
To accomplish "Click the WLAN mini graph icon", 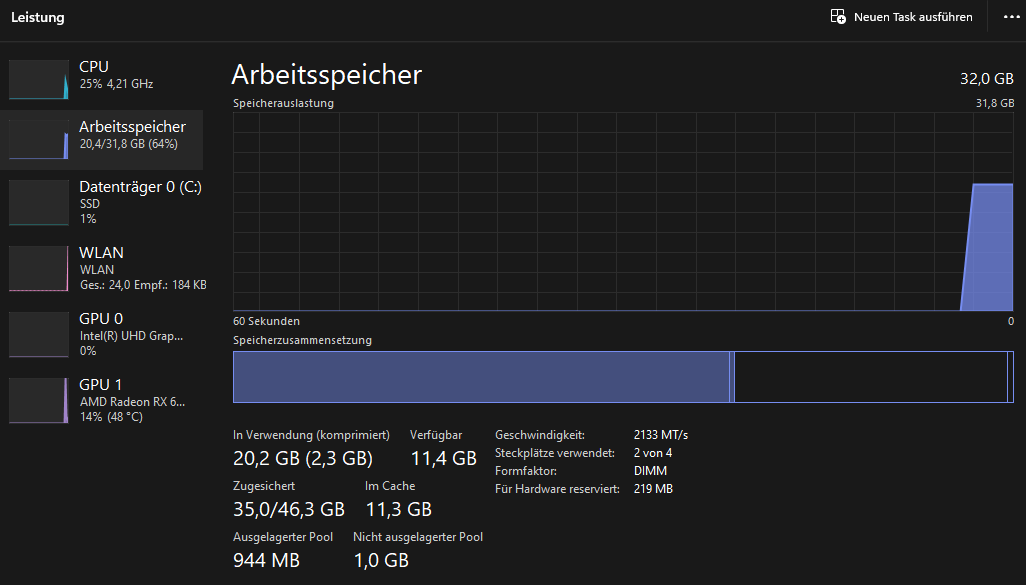I will 38,268.
